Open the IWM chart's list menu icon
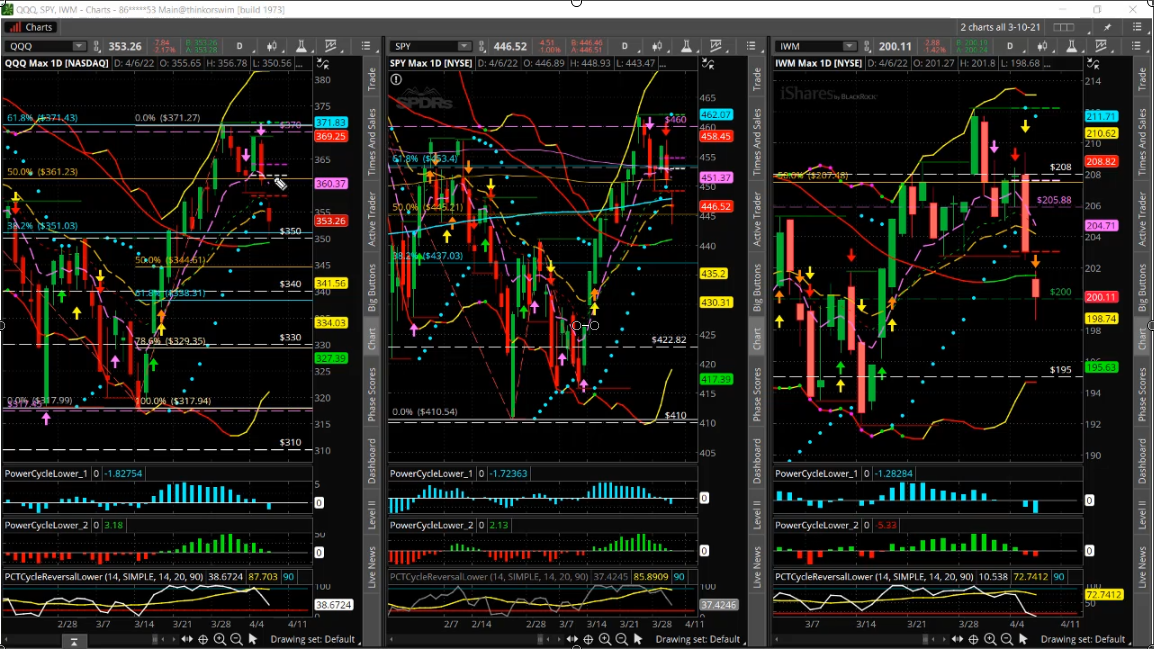Image resolution: width=1154 pixels, height=649 pixels. pyautogui.click(x=1136, y=46)
